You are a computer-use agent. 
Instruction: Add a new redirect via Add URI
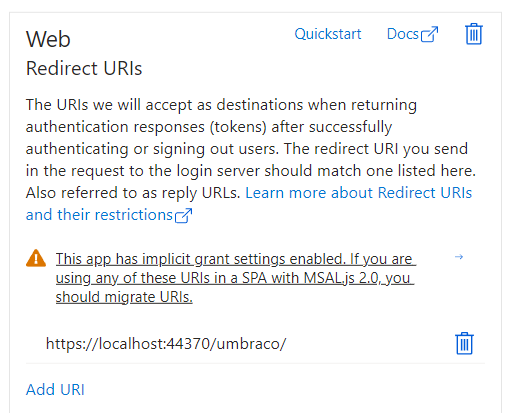tap(55, 389)
